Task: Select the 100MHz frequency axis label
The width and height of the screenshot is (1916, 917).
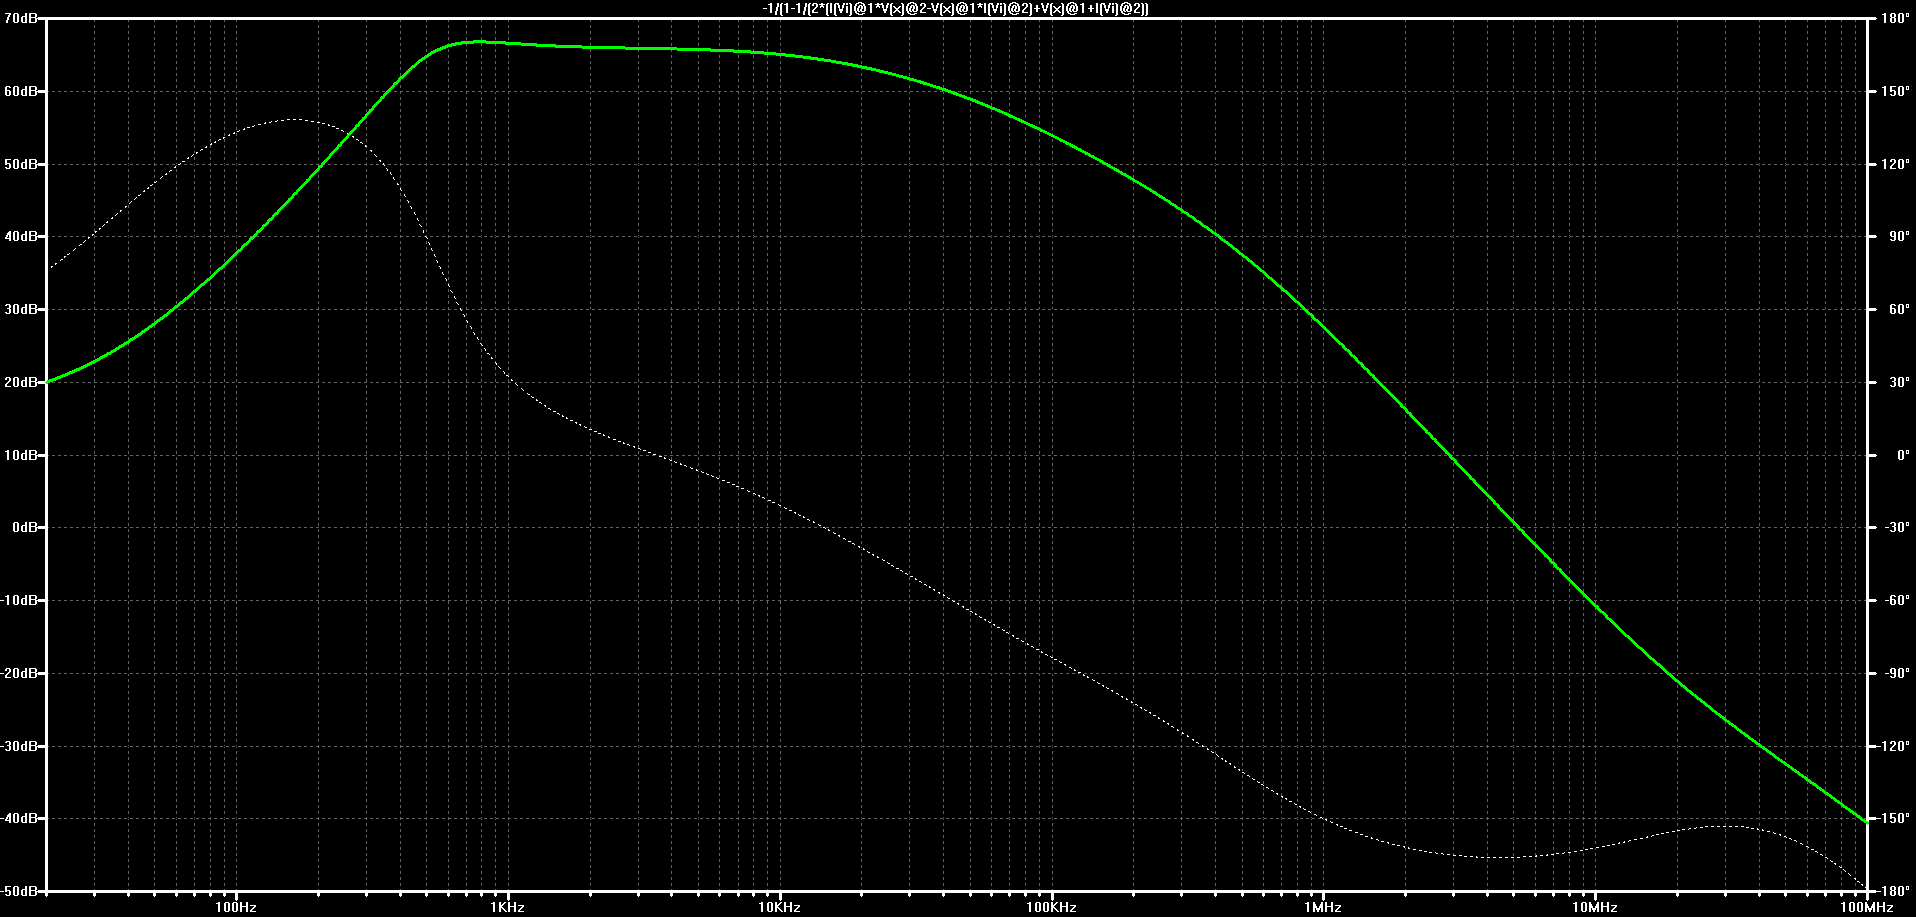Action: (1866, 907)
